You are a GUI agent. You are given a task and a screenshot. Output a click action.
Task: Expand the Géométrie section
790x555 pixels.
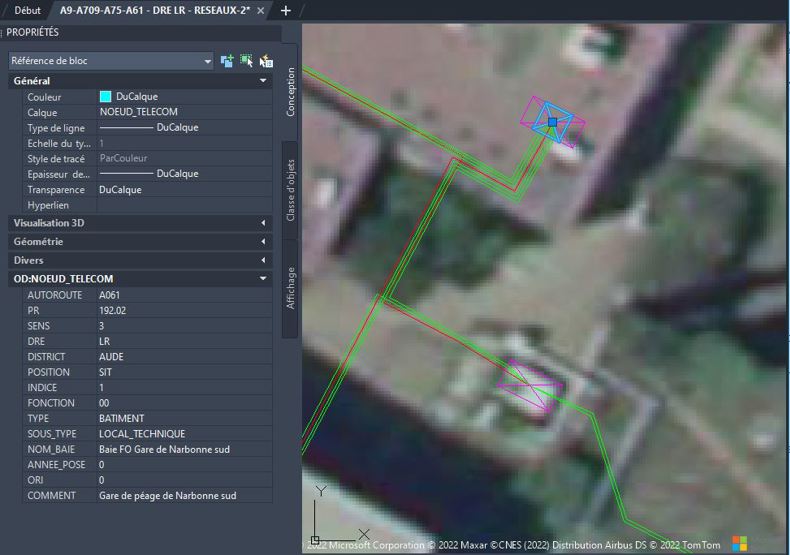click(263, 242)
